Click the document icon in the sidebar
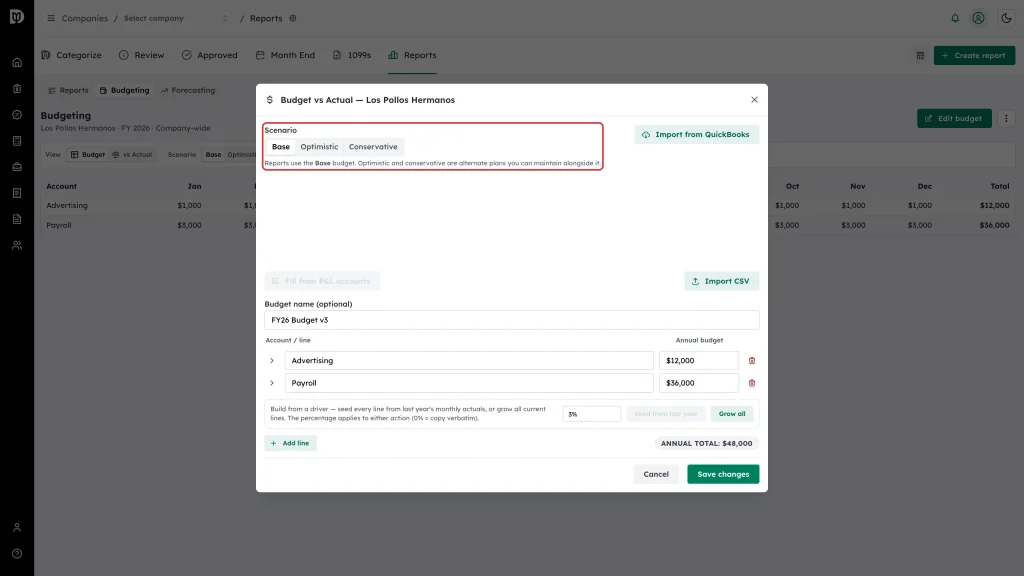1024x576 pixels. point(17,219)
